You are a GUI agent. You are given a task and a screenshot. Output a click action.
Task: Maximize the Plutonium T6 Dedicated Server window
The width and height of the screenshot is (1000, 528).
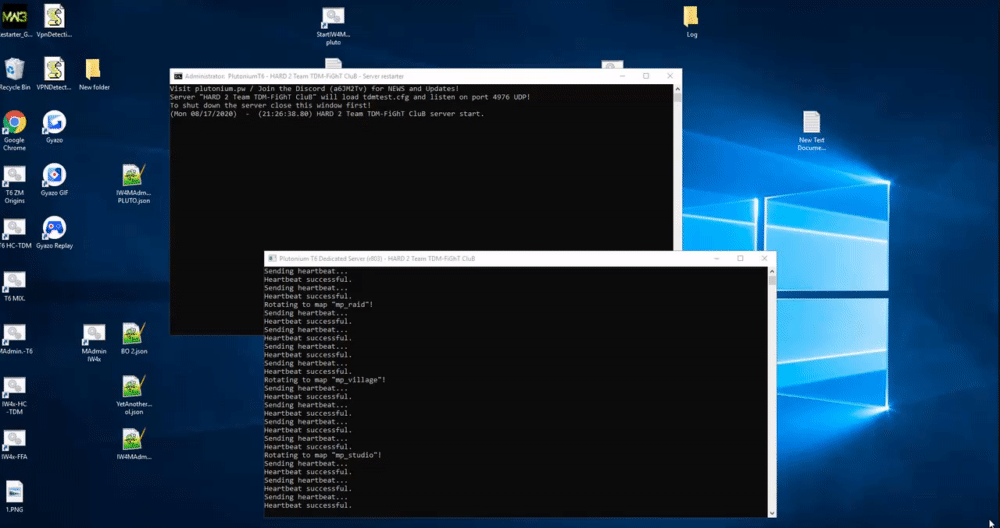click(740, 258)
